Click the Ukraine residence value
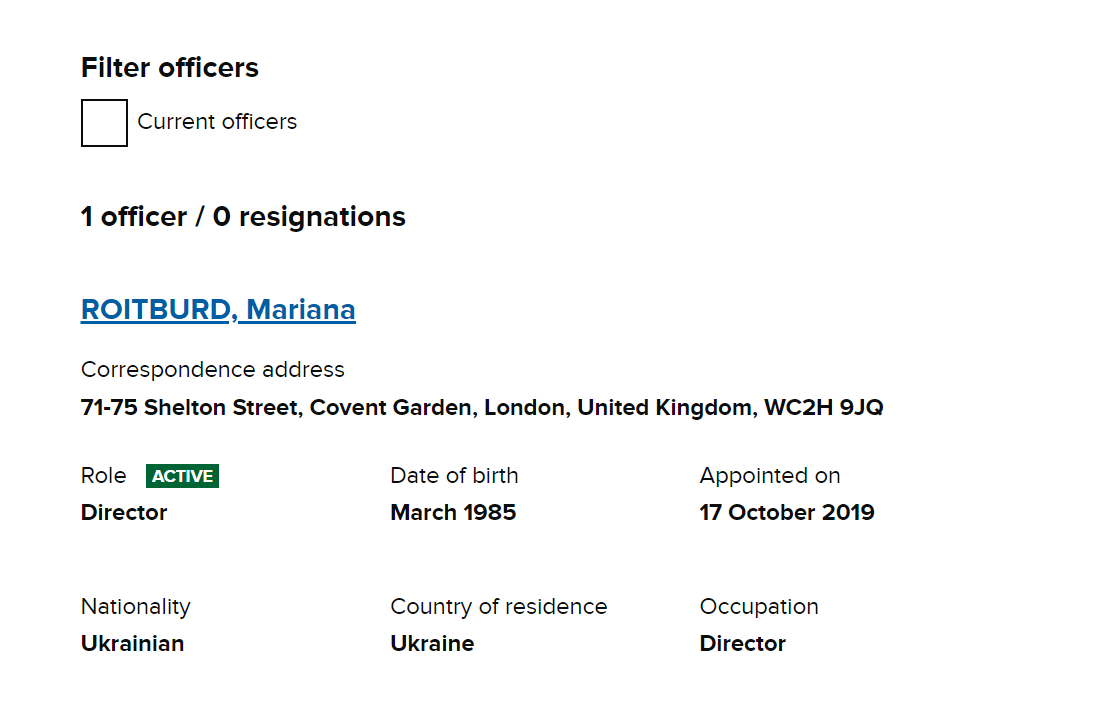The image size is (1099, 723). (432, 643)
